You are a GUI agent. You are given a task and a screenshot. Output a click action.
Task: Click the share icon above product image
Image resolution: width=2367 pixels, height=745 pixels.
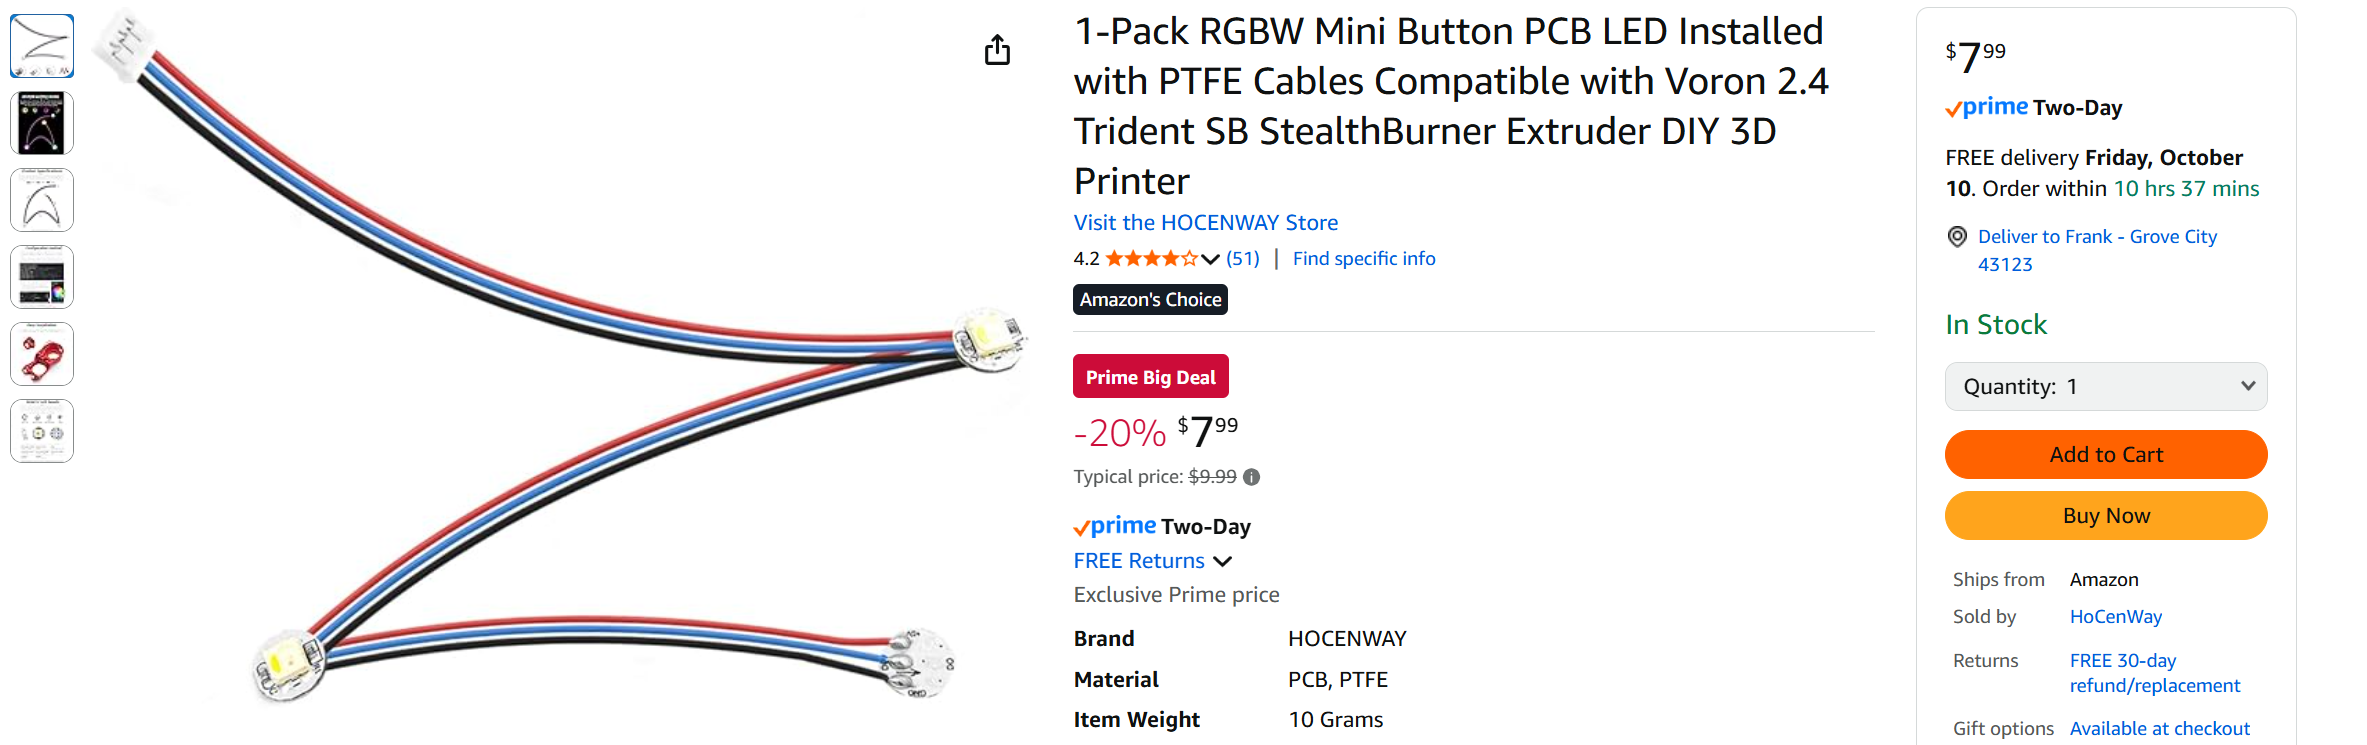point(997,50)
